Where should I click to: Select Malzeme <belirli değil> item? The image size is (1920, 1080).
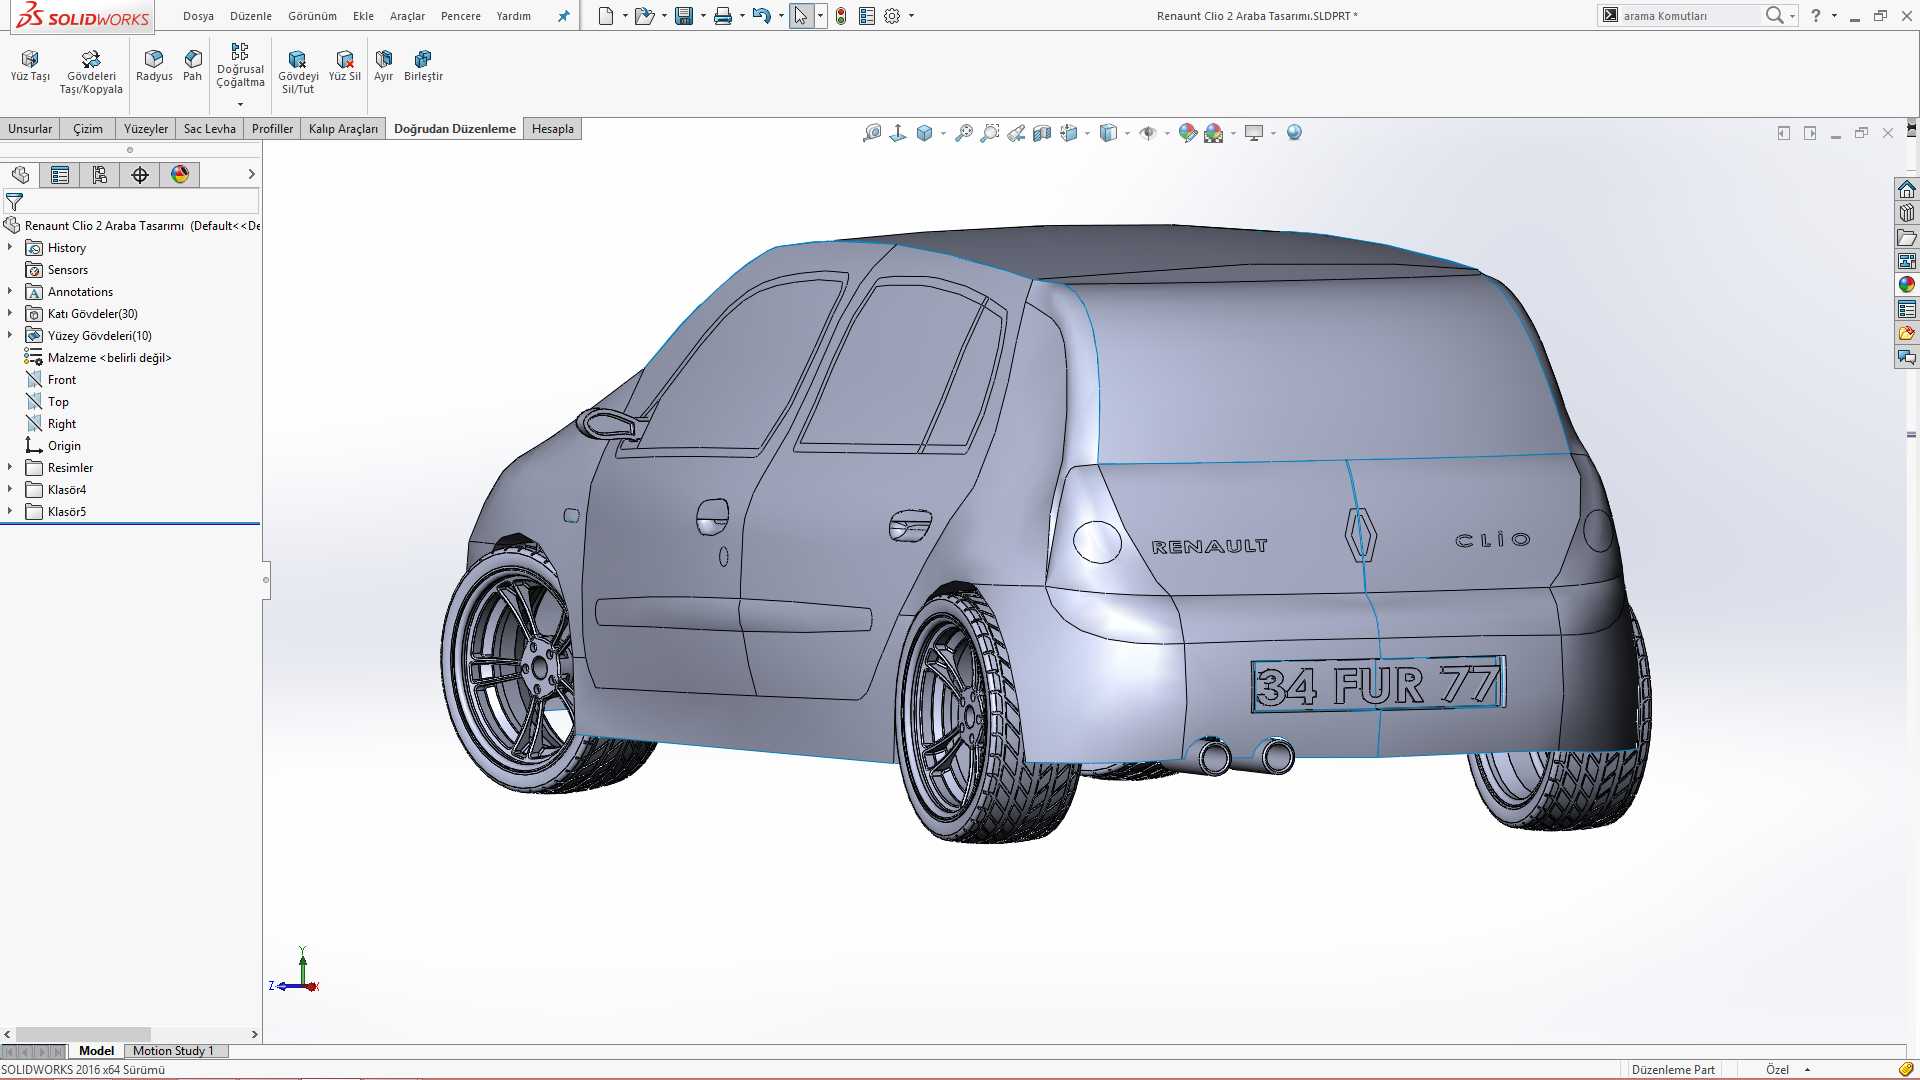point(110,358)
